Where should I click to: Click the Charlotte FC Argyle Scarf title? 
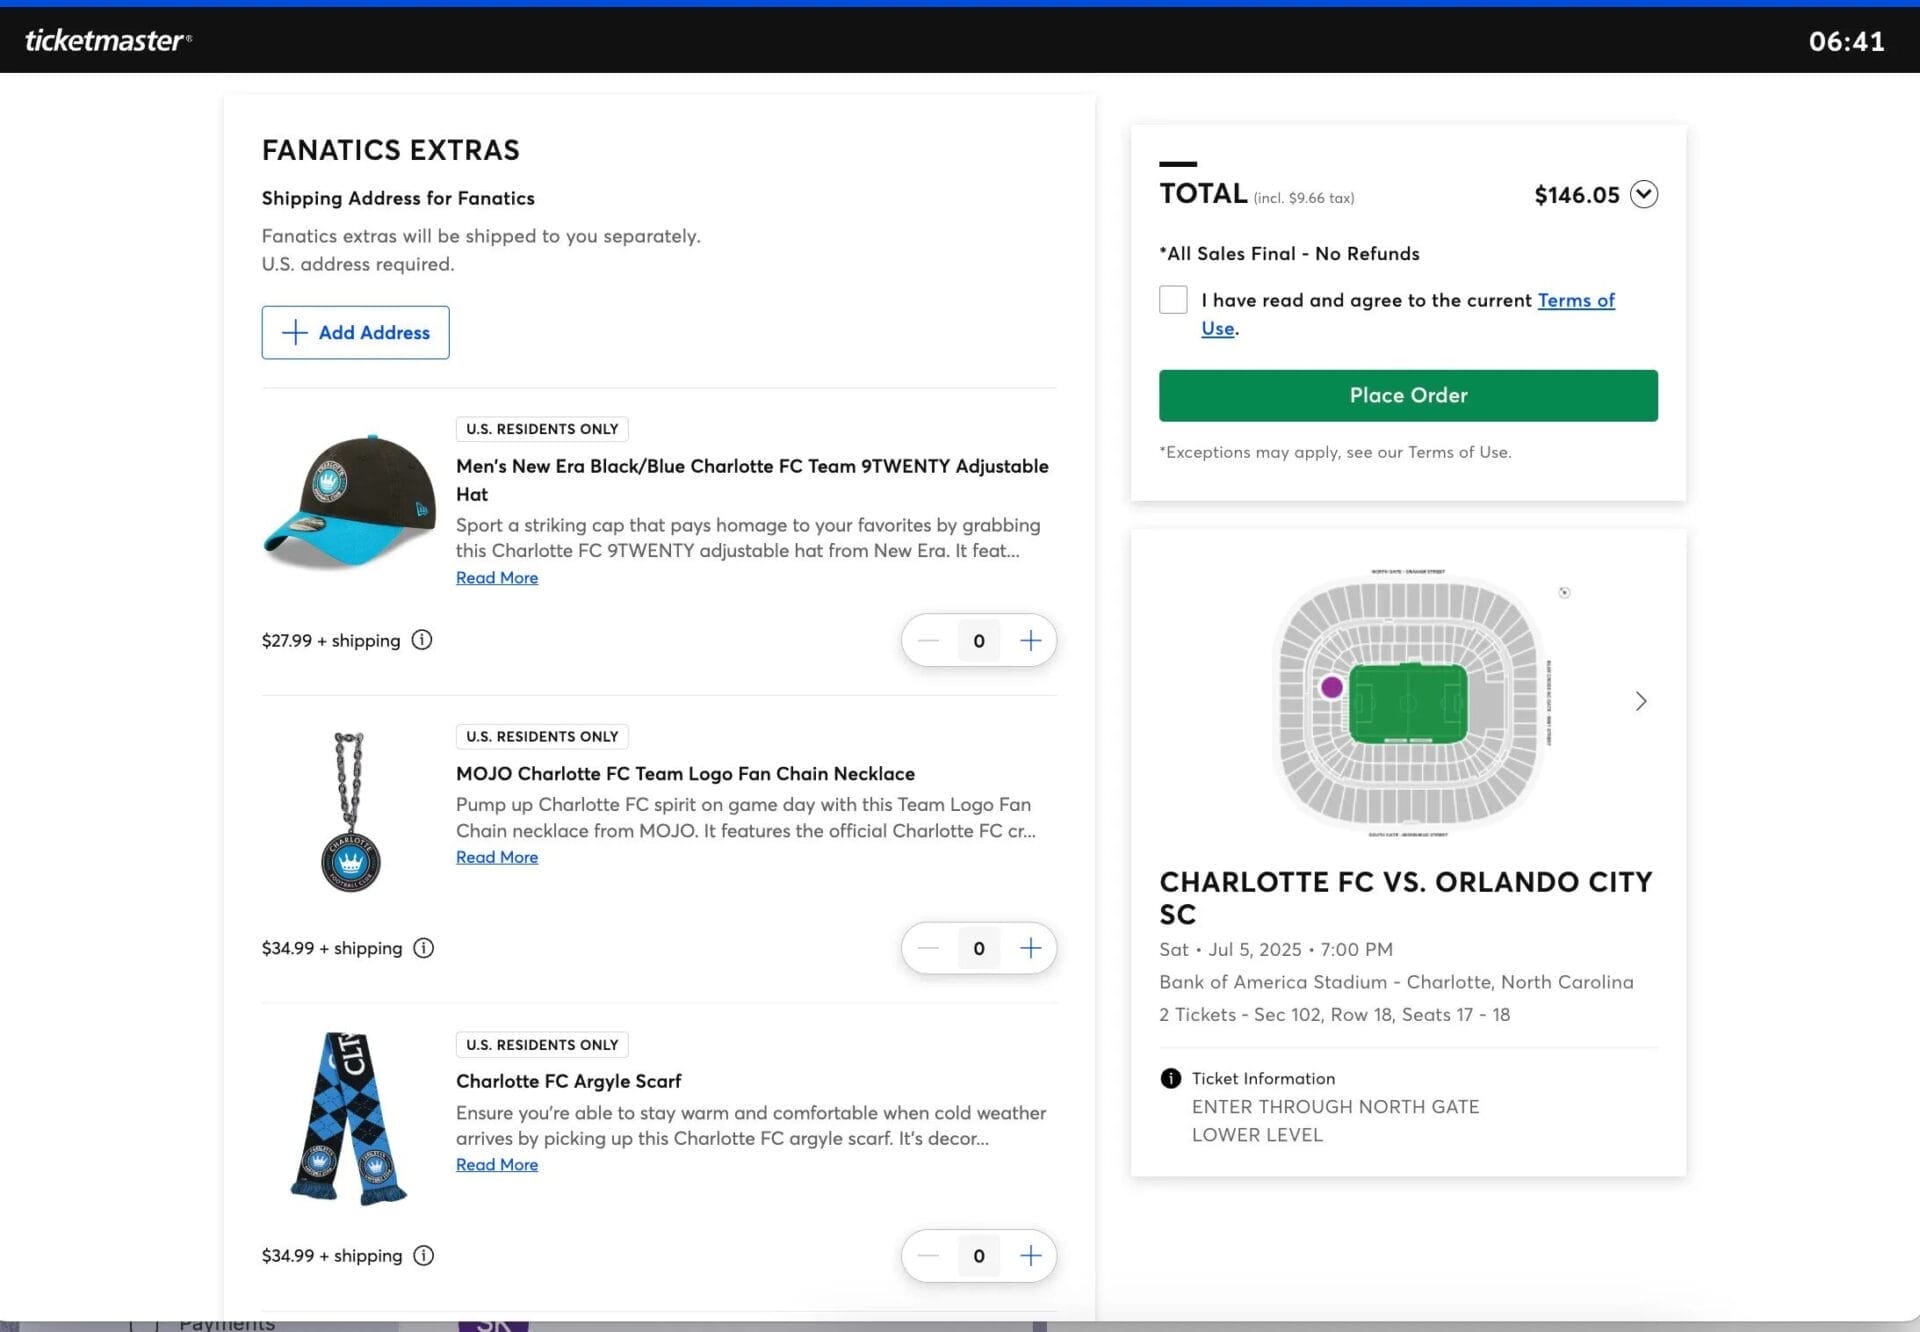coord(568,1081)
